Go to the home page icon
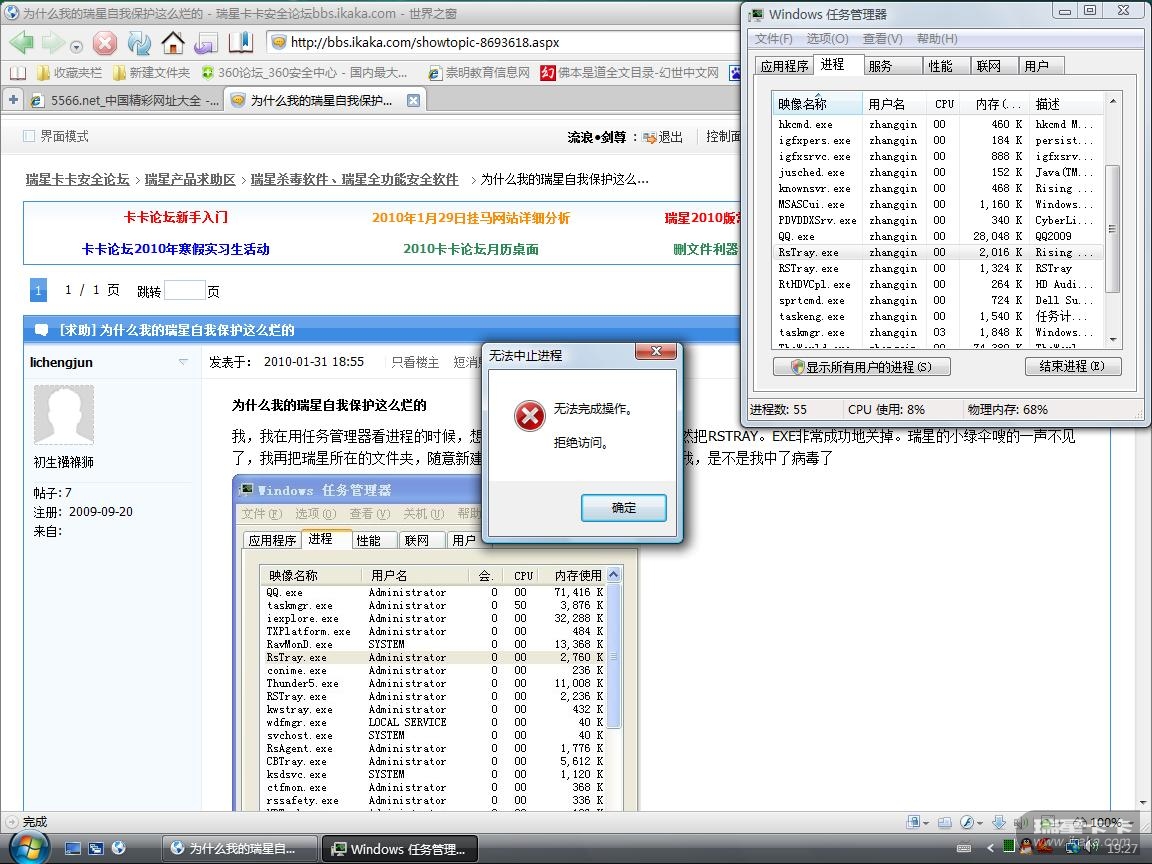Viewport: 1152px width, 864px height. pos(173,43)
